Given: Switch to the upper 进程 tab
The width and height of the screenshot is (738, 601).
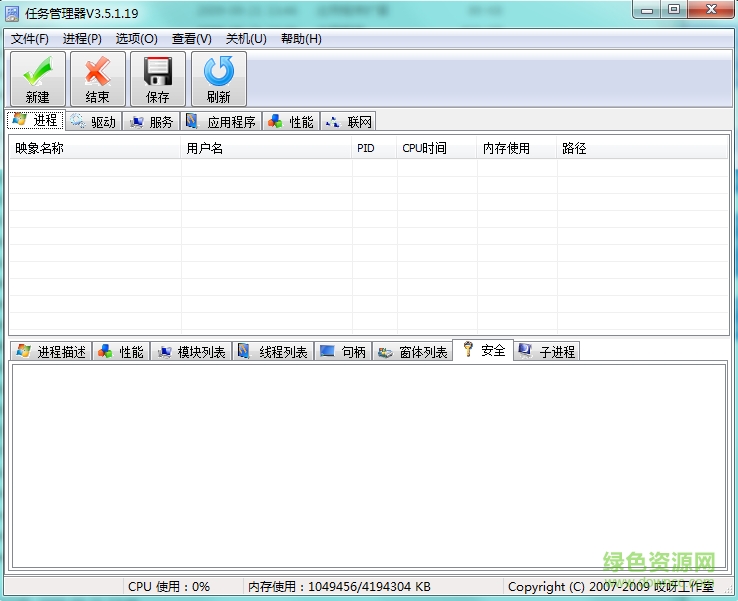Looking at the screenshot, I should [36, 120].
